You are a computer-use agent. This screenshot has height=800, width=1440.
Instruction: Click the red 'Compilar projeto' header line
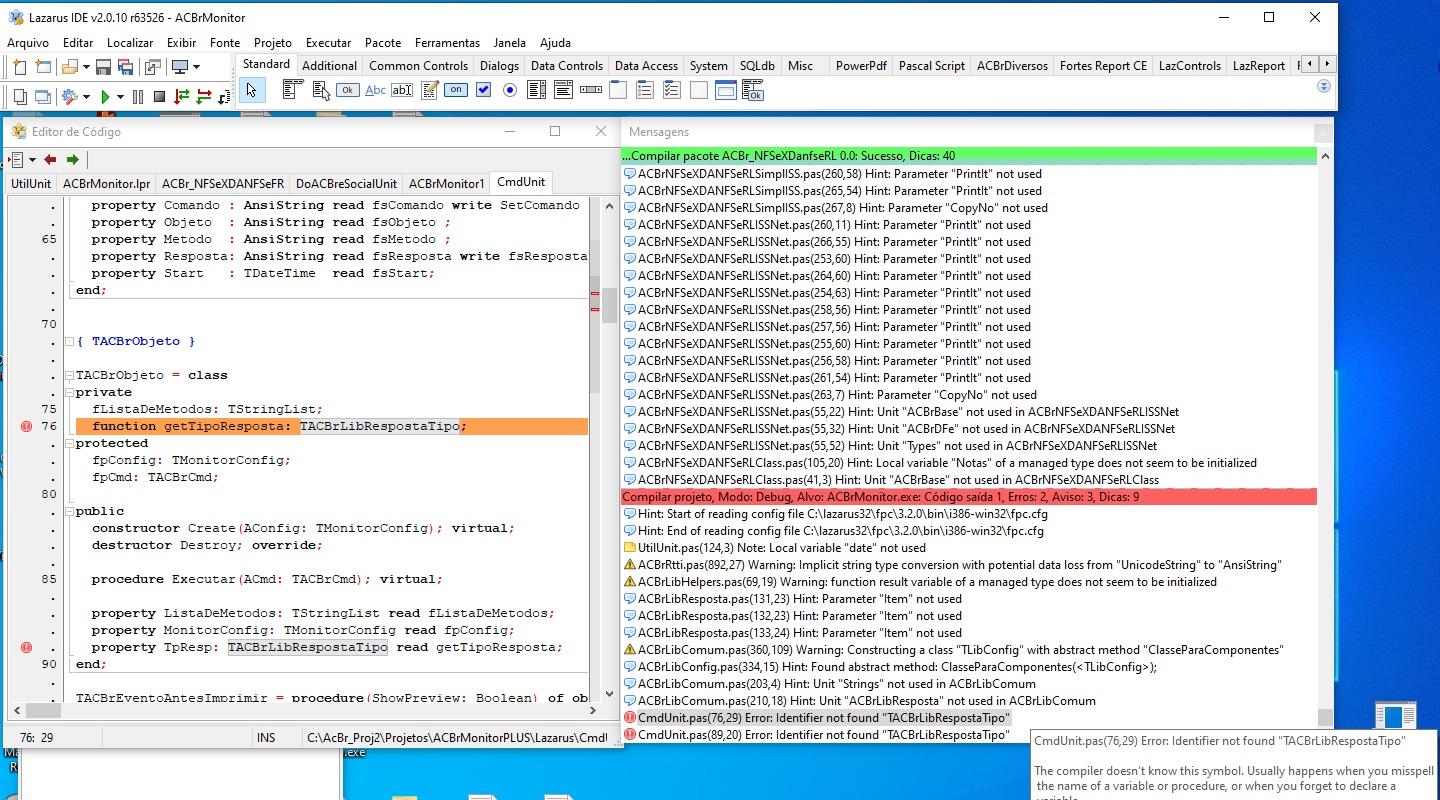(968, 497)
